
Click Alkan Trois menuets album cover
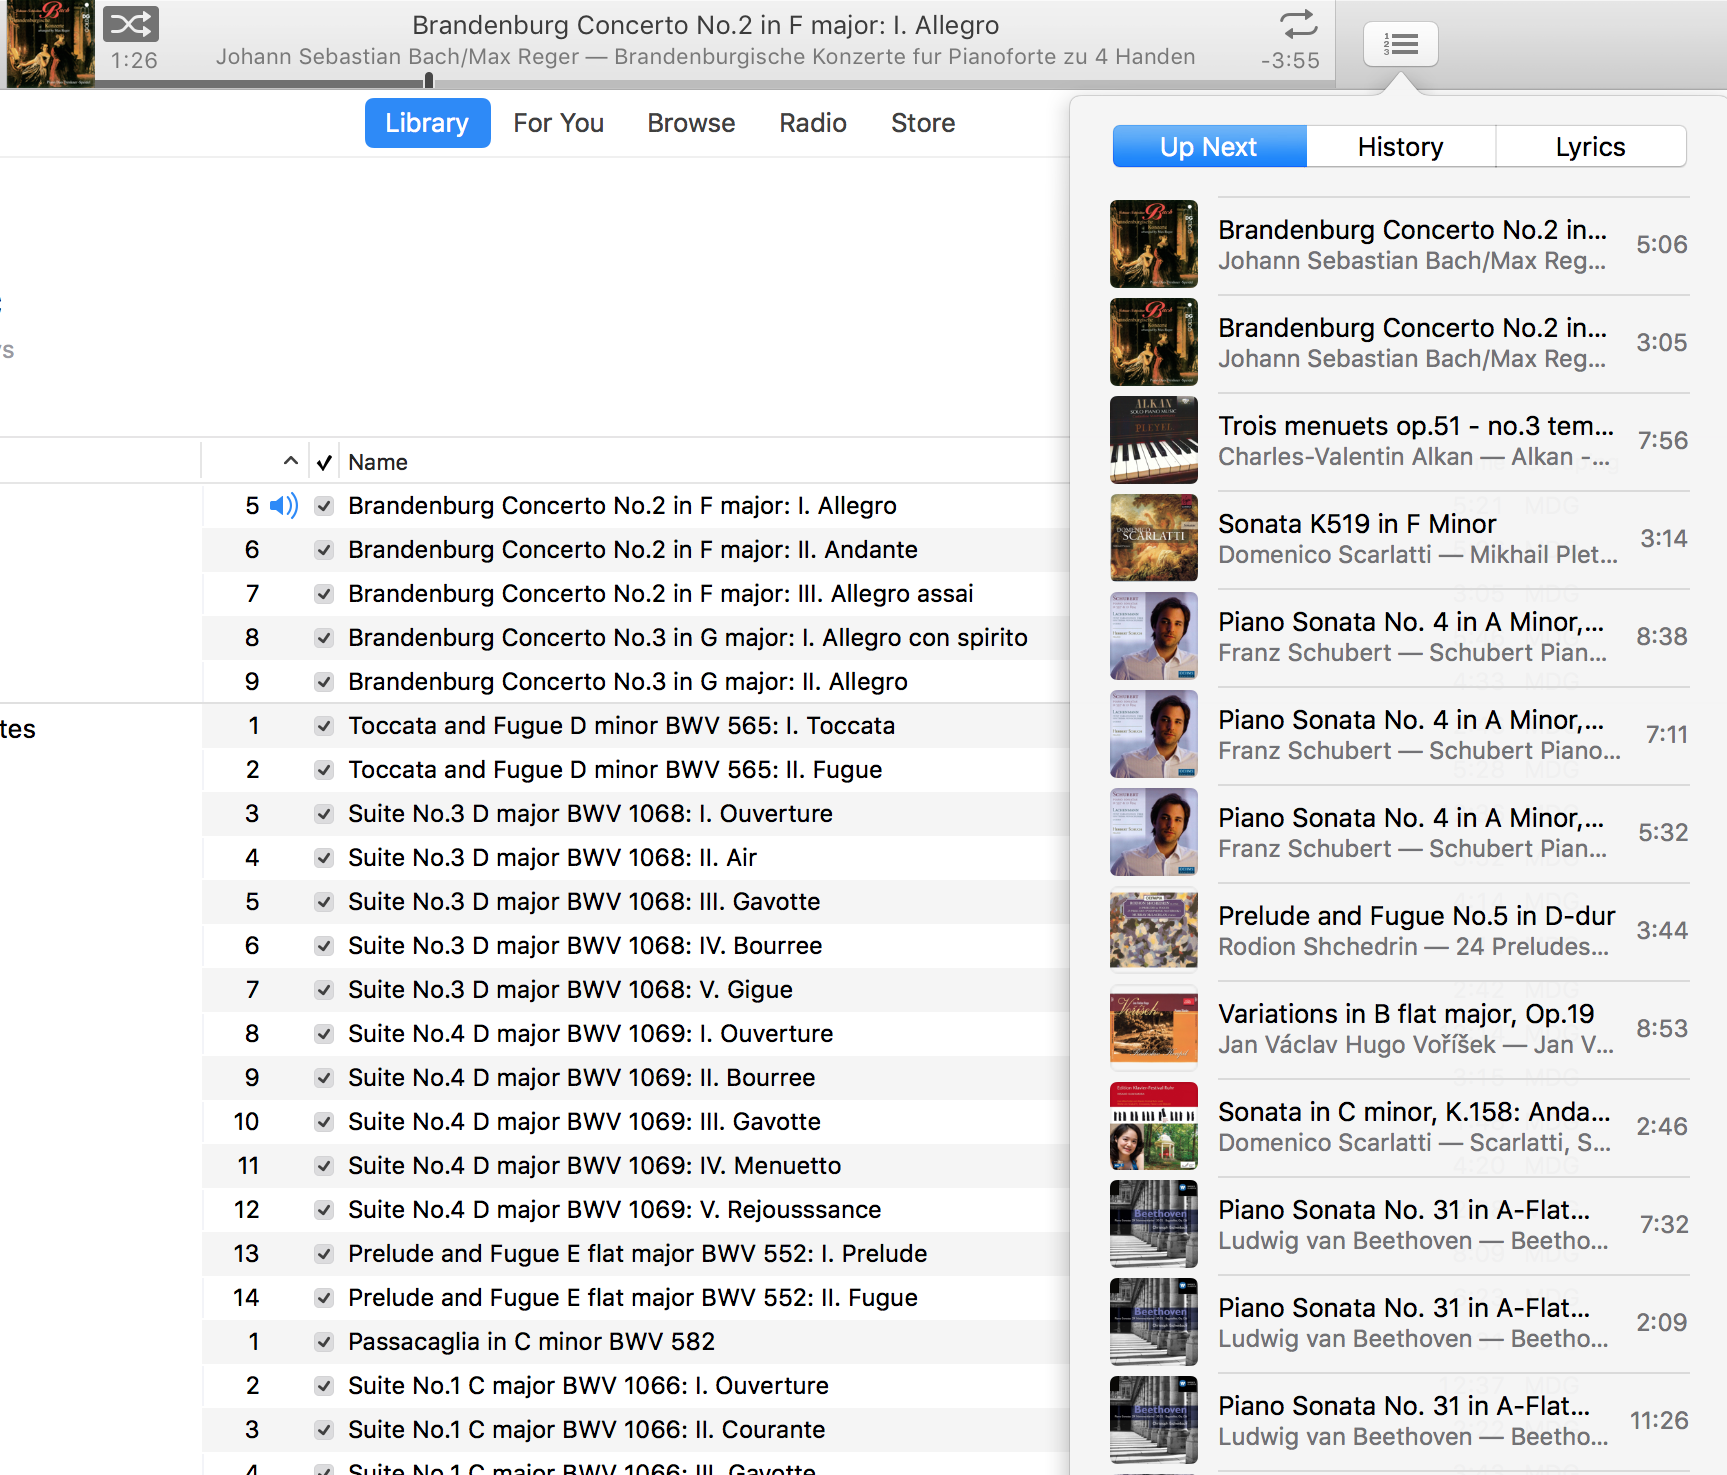(x=1154, y=440)
